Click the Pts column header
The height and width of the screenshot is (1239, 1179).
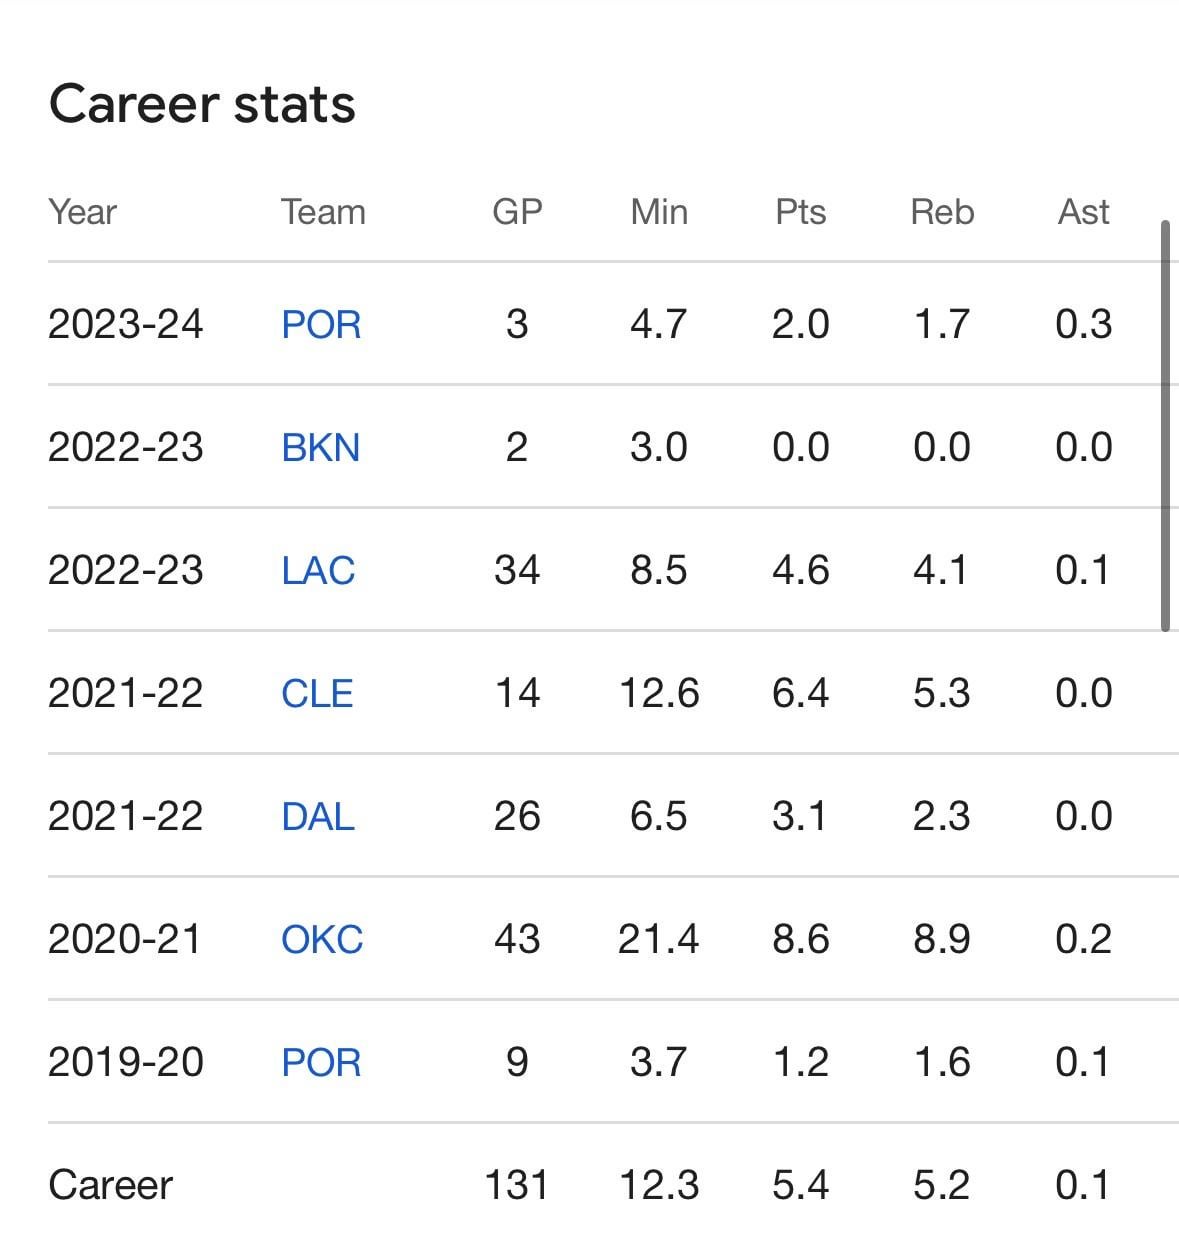(x=800, y=212)
